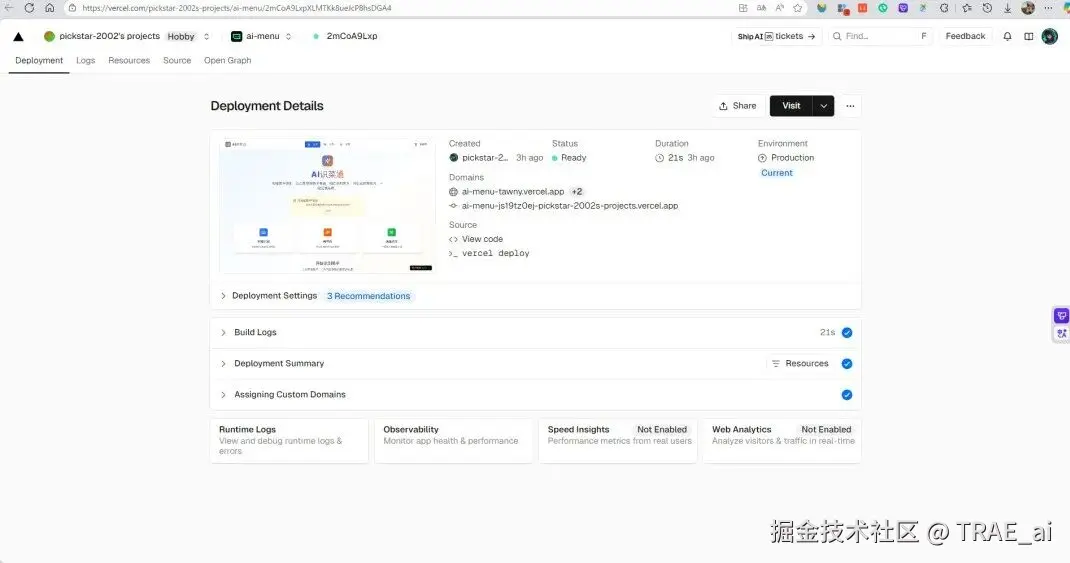1070x563 pixels.
Task: Open team switcher arrows next to Hobby
Action: click(206, 36)
